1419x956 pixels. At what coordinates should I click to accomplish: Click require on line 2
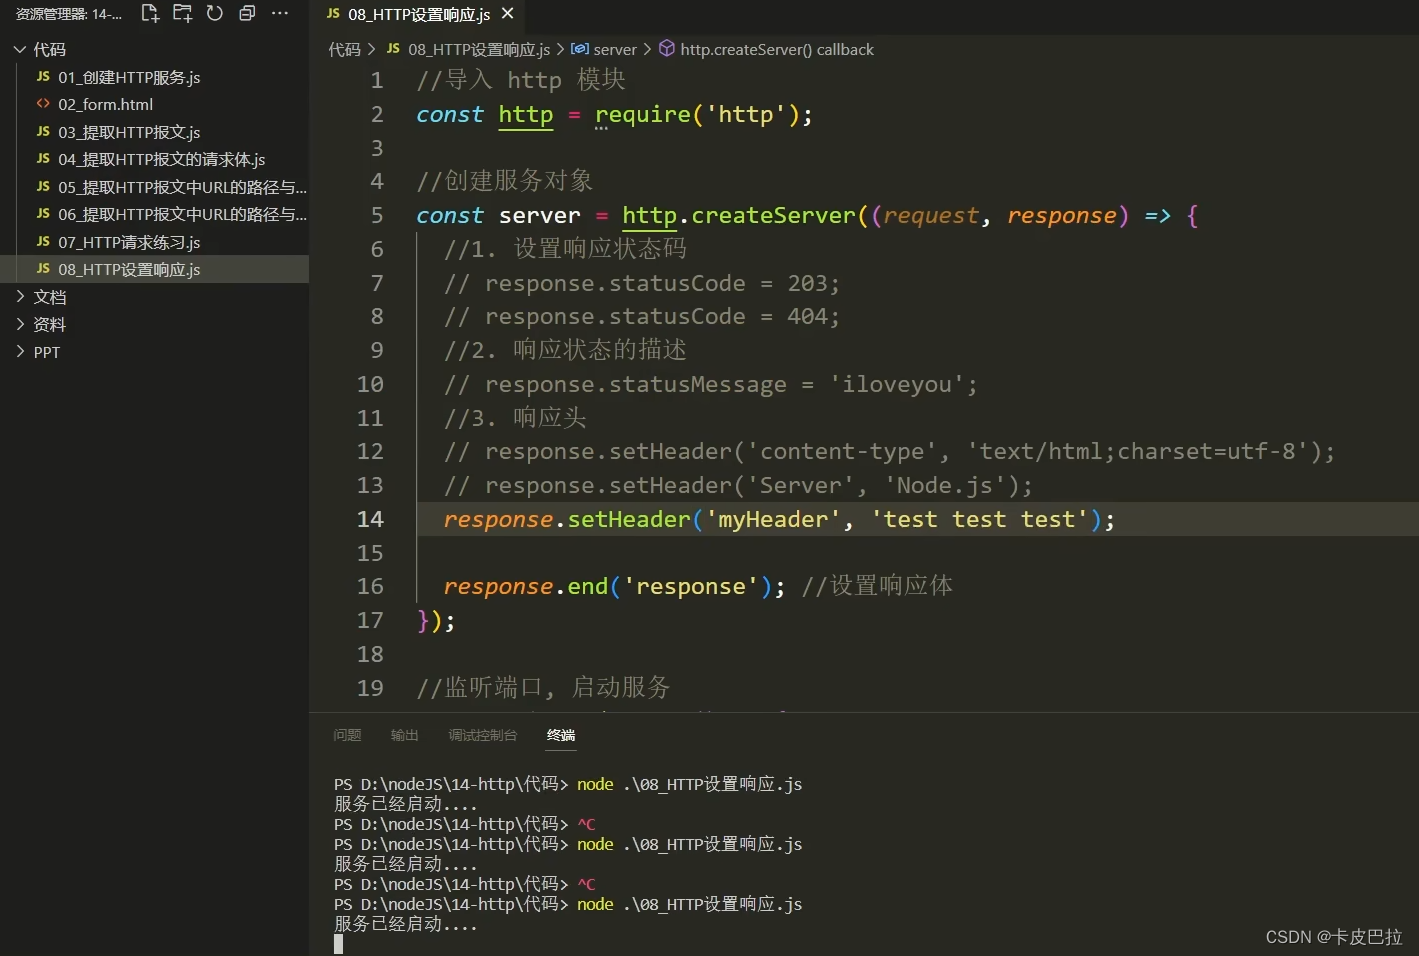coord(643,115)
